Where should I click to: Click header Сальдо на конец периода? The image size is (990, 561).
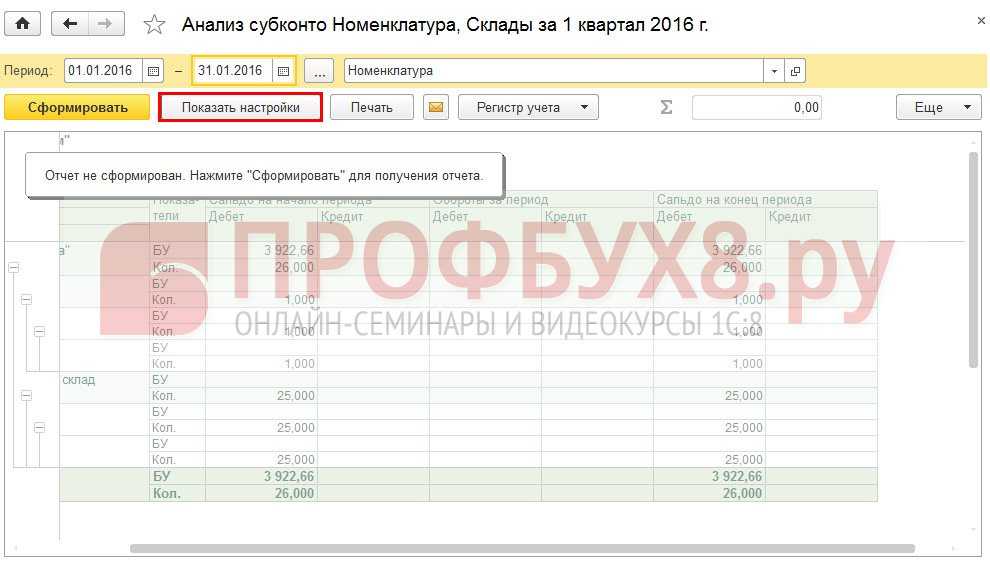point(734,199)
